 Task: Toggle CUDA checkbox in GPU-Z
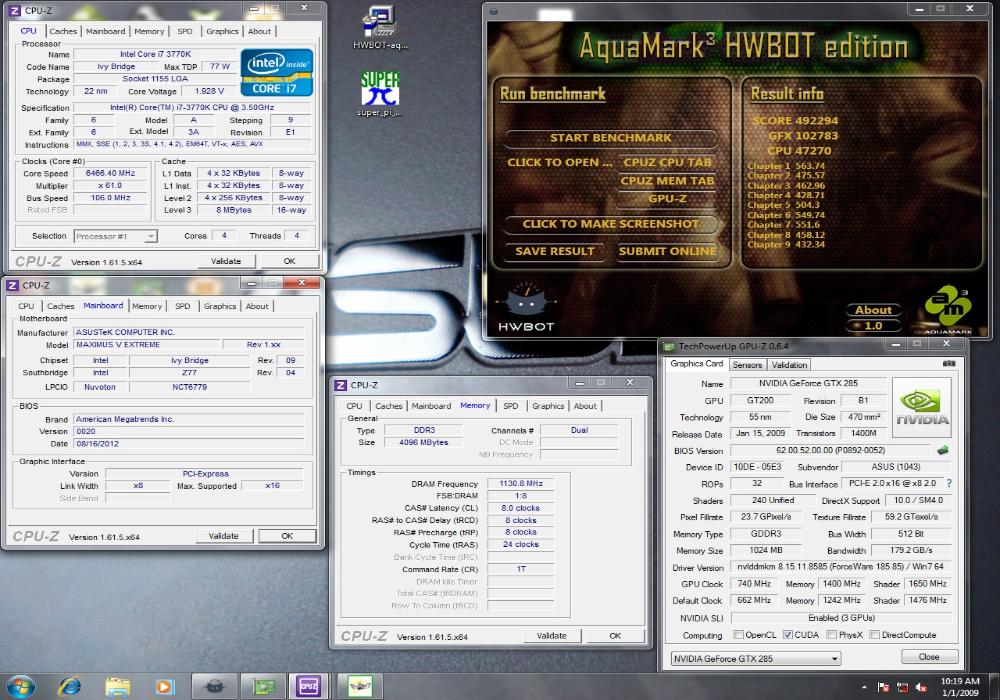pyautogui.click(x=788, y=635)
